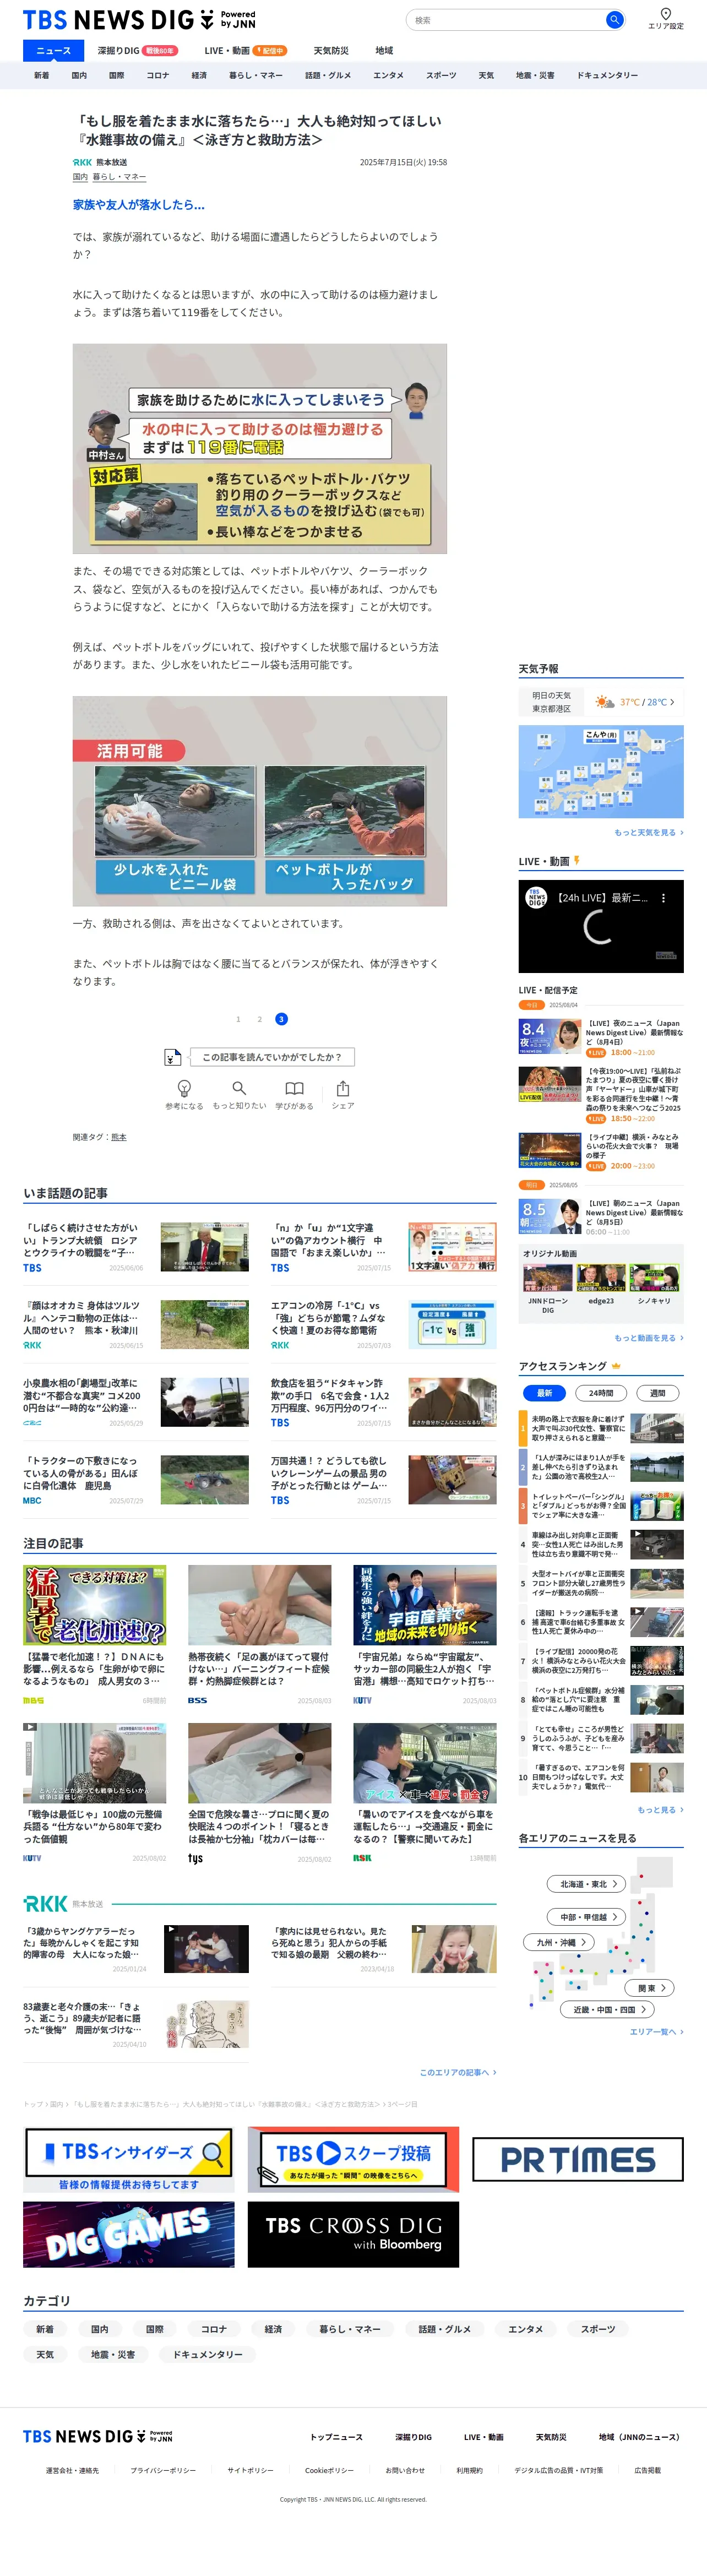Select the 週間 ranking filter

(x=657, y=1393)
